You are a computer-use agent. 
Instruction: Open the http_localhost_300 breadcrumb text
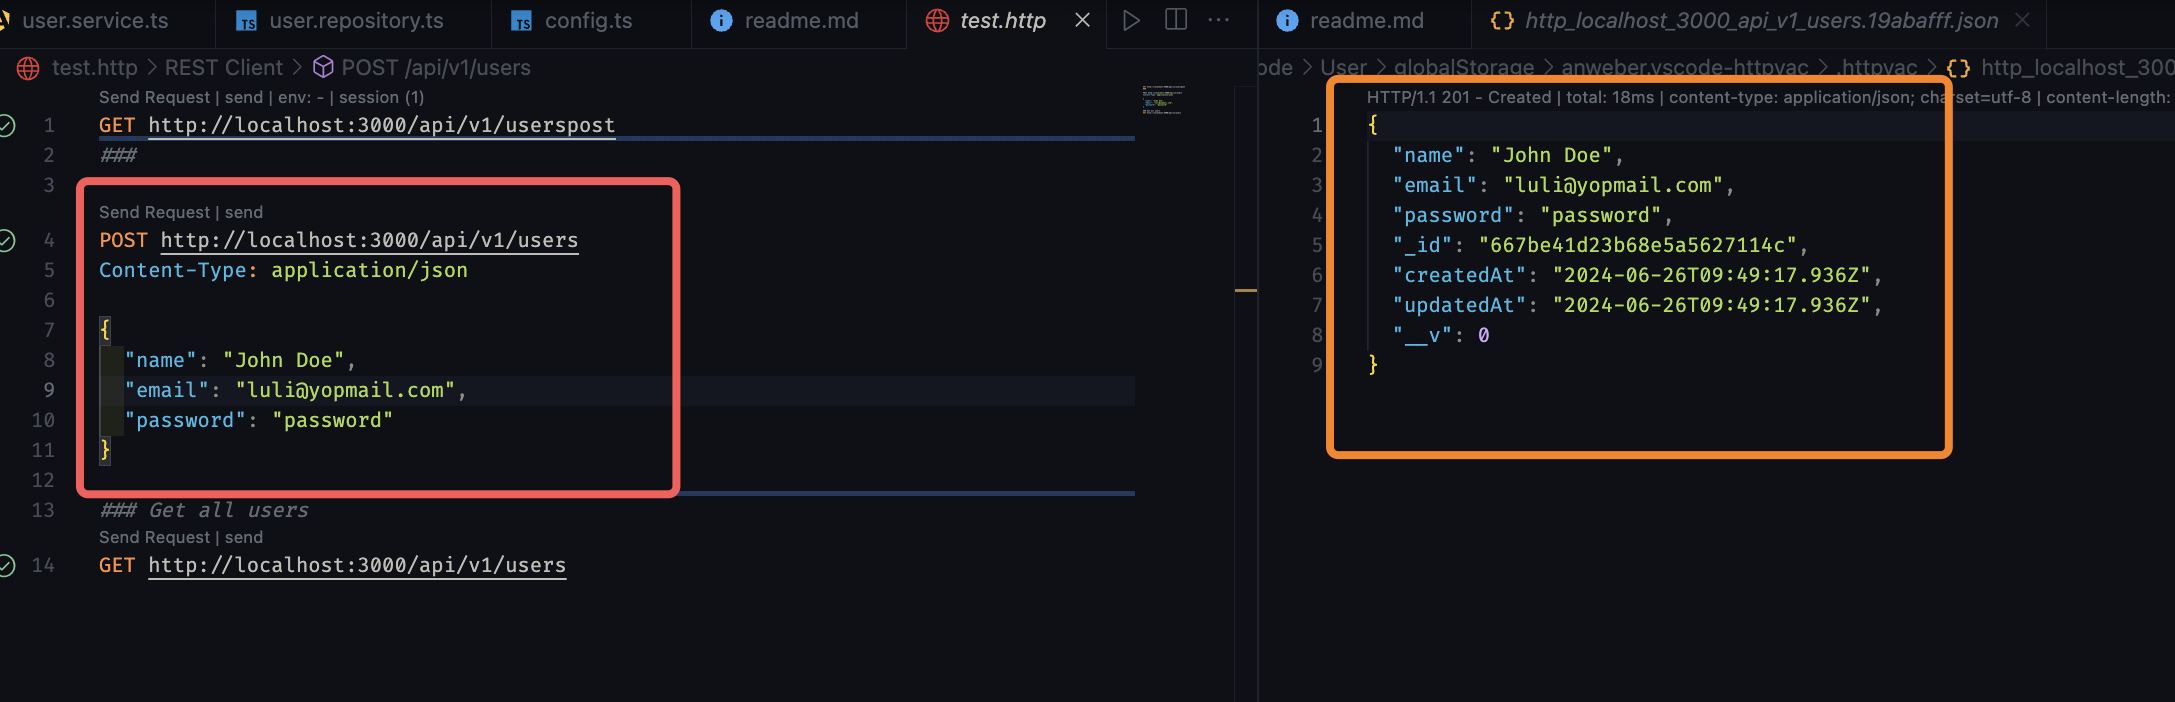[2078, 68]
